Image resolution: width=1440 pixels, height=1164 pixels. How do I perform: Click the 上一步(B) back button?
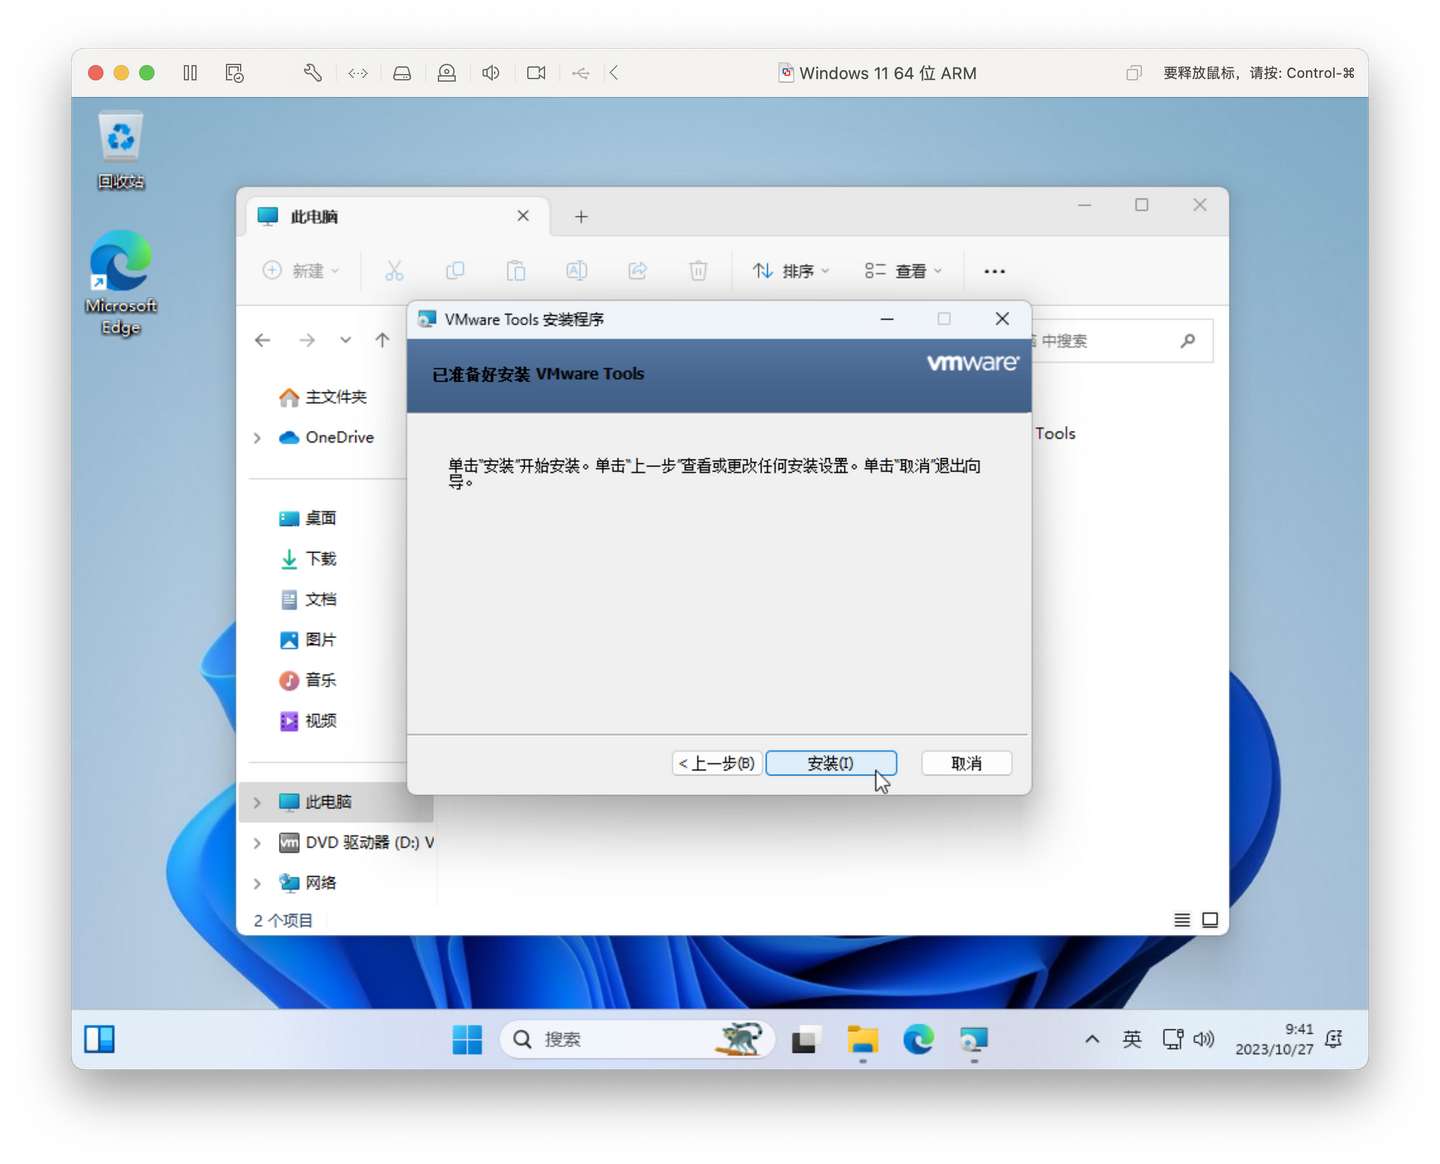click(717, 763)
